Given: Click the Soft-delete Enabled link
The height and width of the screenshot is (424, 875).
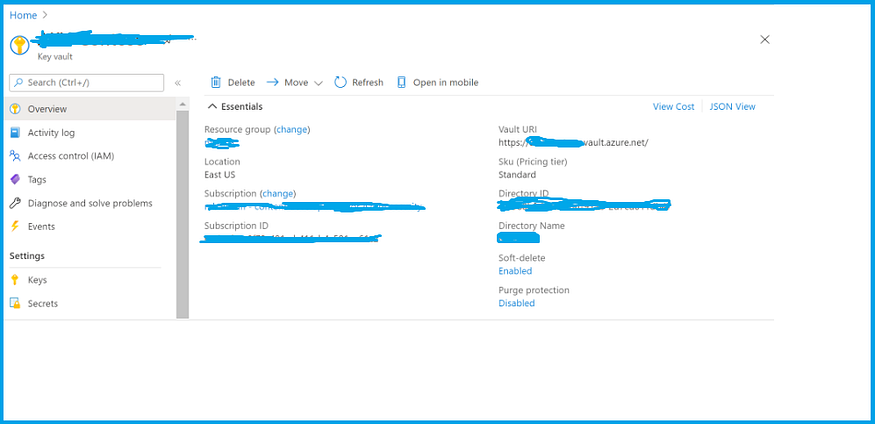Looking at the screenshot, I should [515, 271].
